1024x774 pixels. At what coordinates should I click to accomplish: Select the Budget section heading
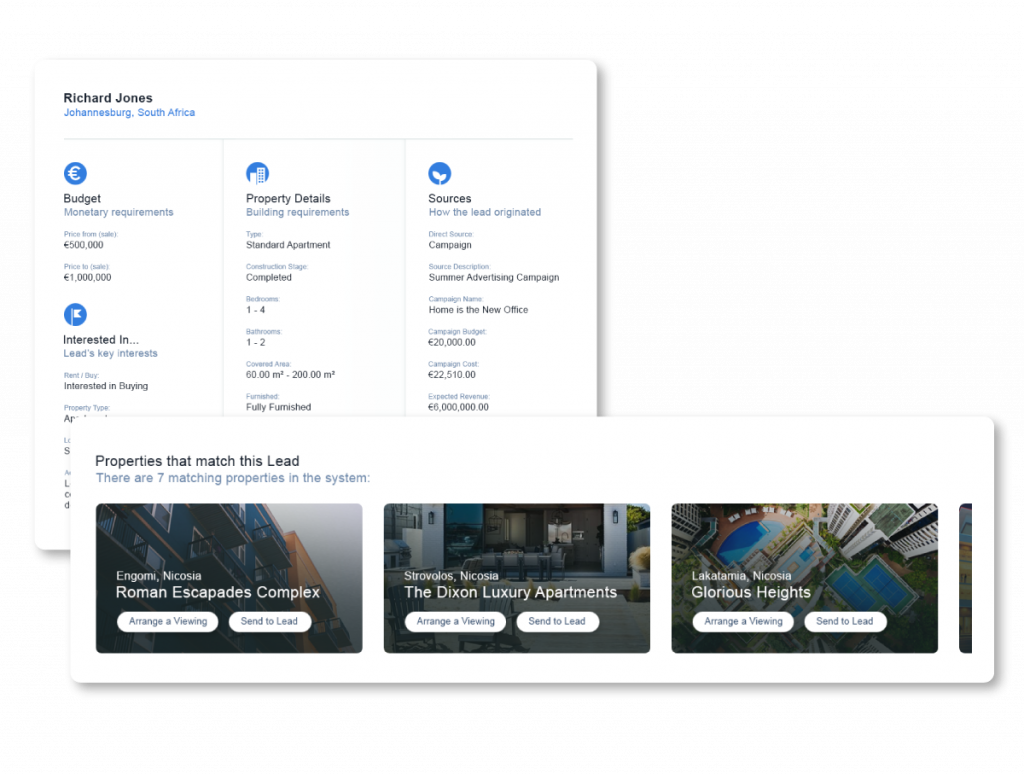click(82, 199)
